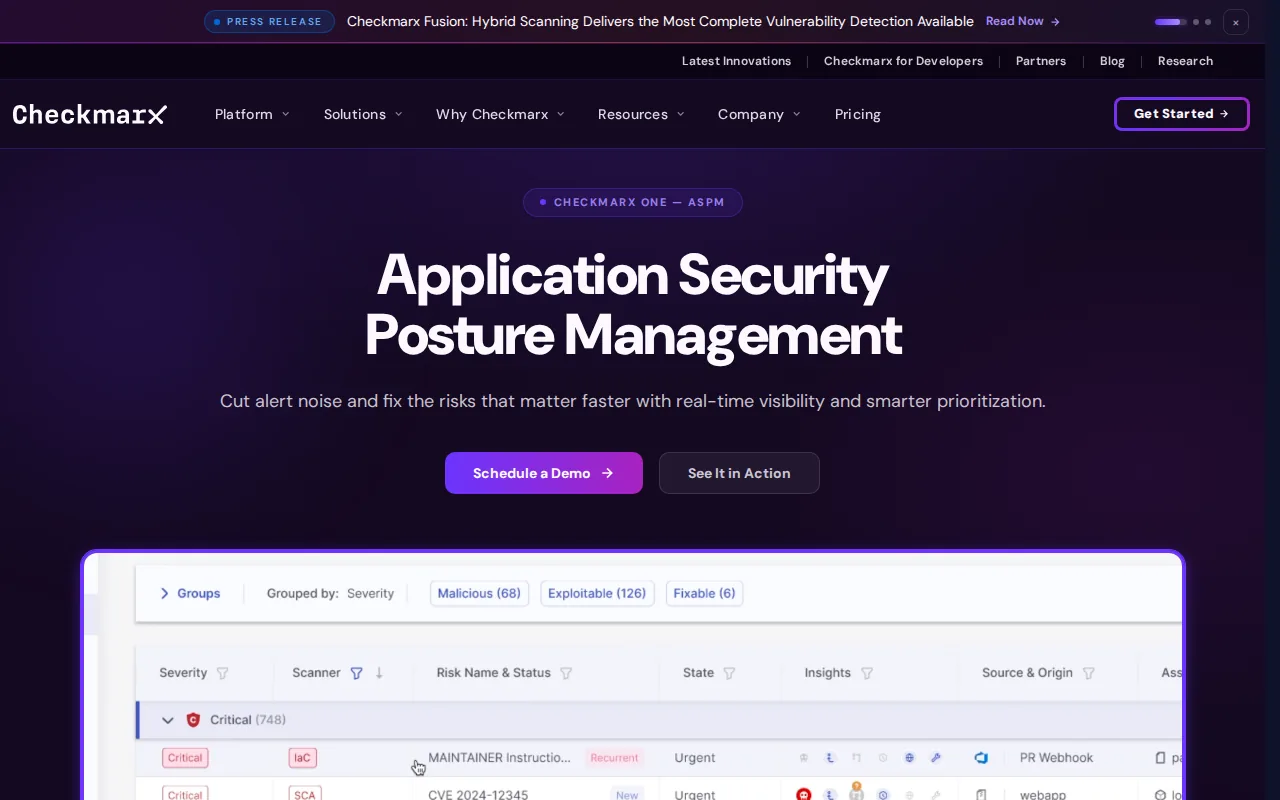
Task: Click the press release headline about Checkmarx Fusion
Action: (x=660, y=21)
